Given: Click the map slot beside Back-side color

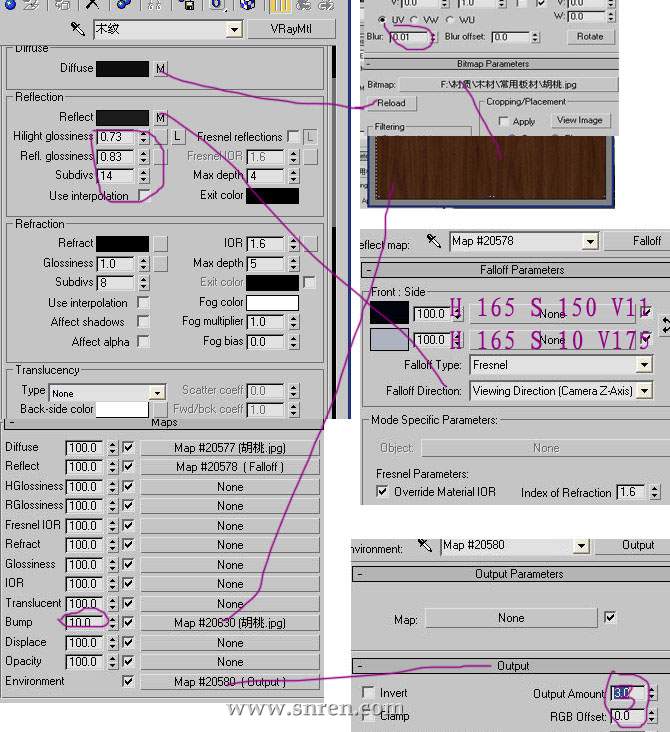Looking at the screenshot, I should [x=161, y=409].
